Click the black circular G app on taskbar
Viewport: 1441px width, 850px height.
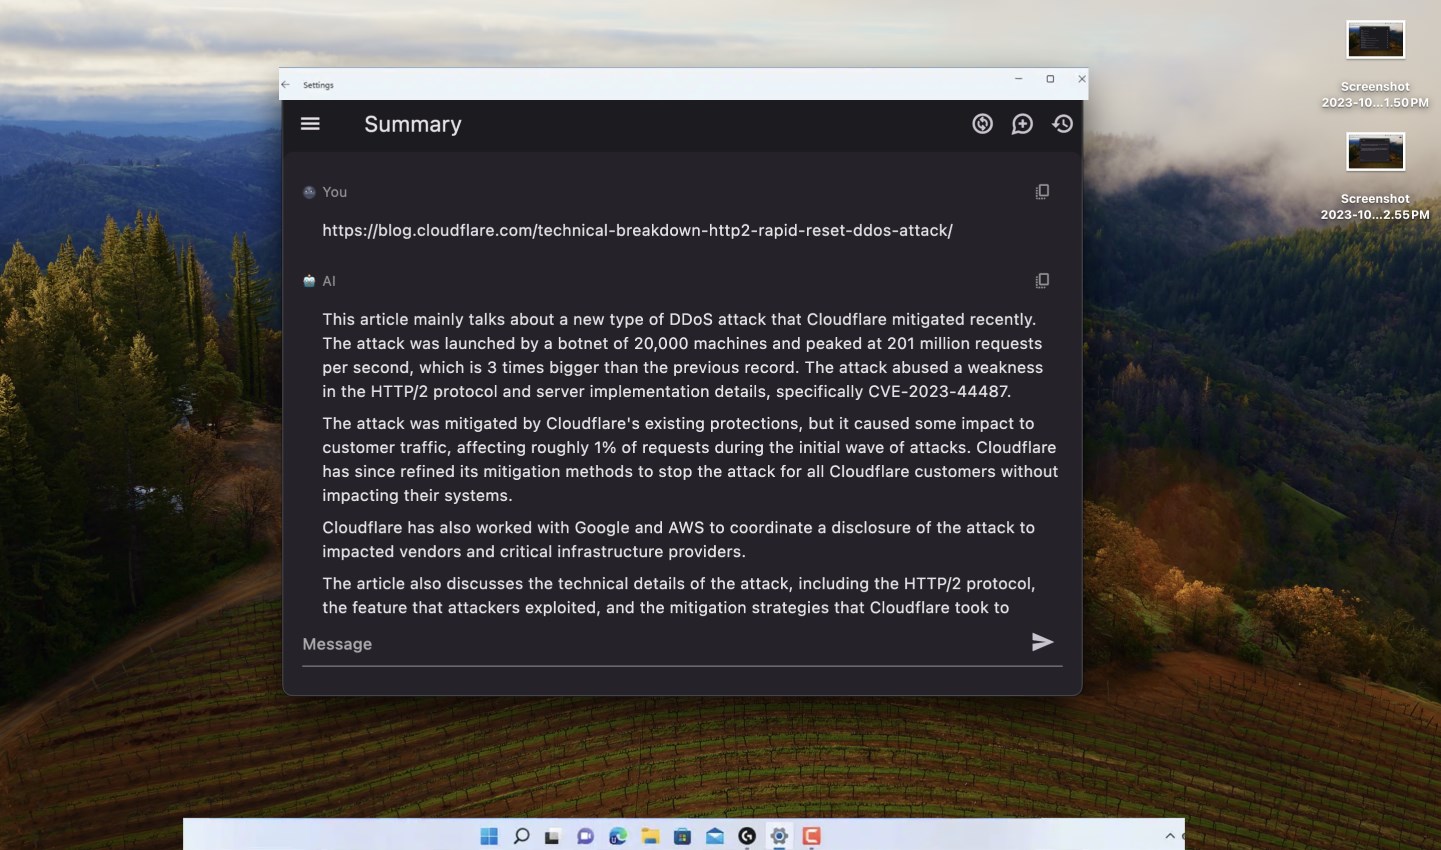click(x=747, y=836)
